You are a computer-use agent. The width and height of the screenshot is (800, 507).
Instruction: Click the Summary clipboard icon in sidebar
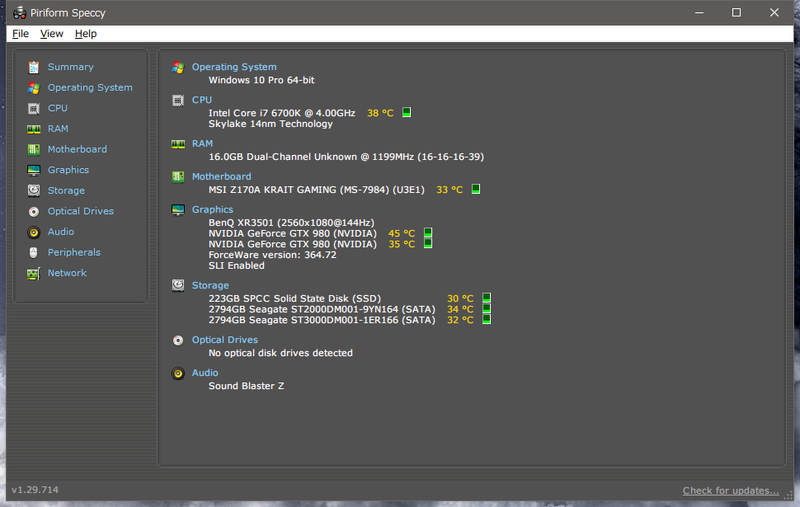34,67
